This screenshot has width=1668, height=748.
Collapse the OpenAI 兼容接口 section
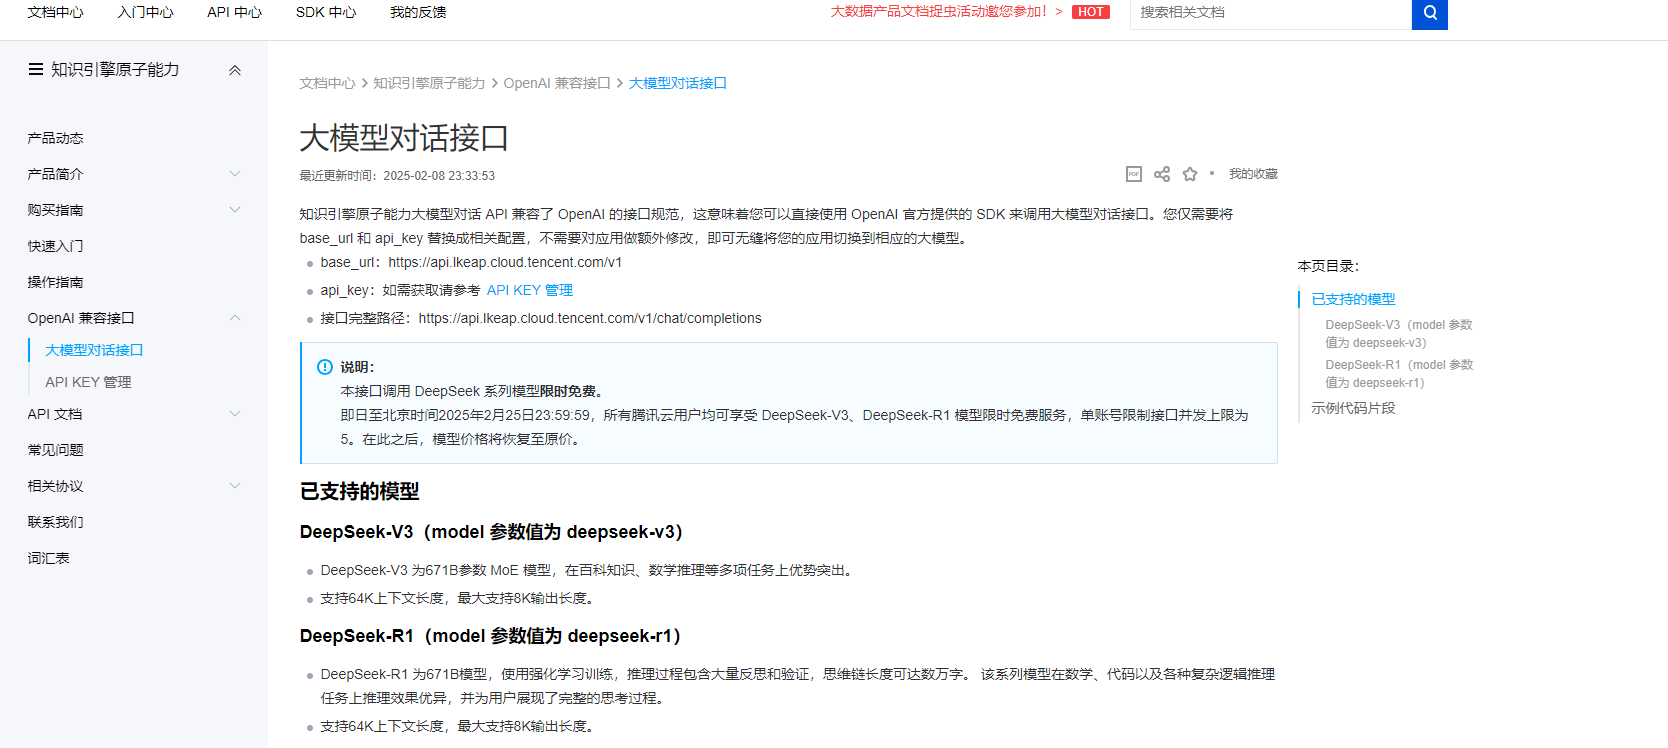pos(235,318)
